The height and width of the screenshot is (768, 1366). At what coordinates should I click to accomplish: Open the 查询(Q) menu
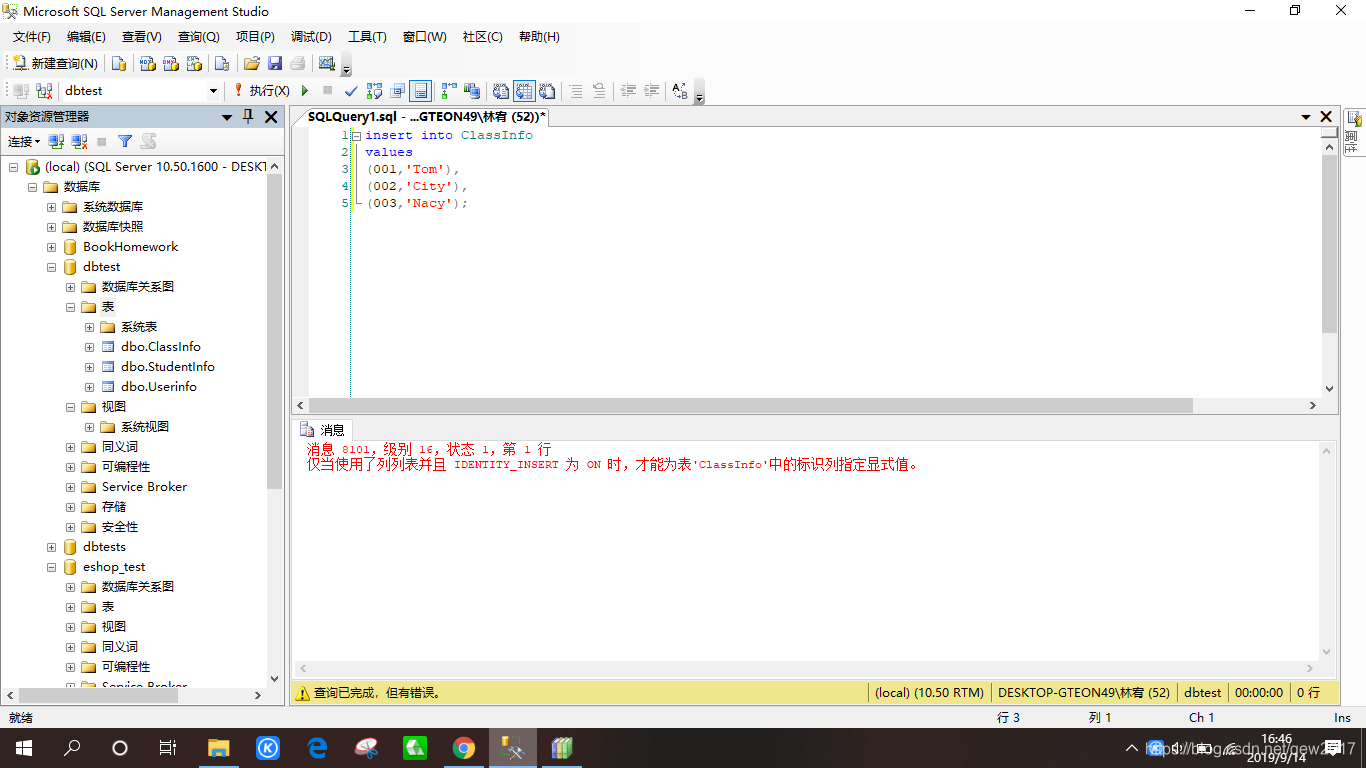199,37
